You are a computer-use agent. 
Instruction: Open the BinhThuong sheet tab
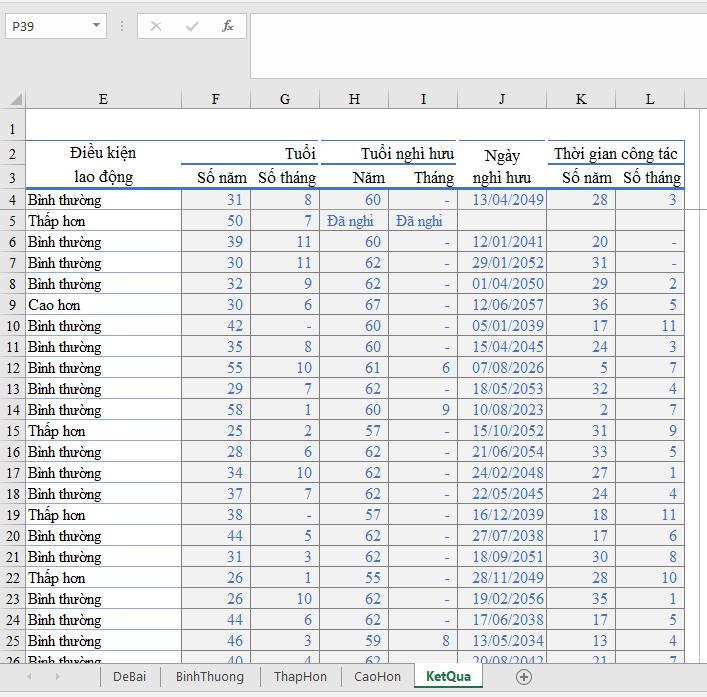[x=209, y=677]
